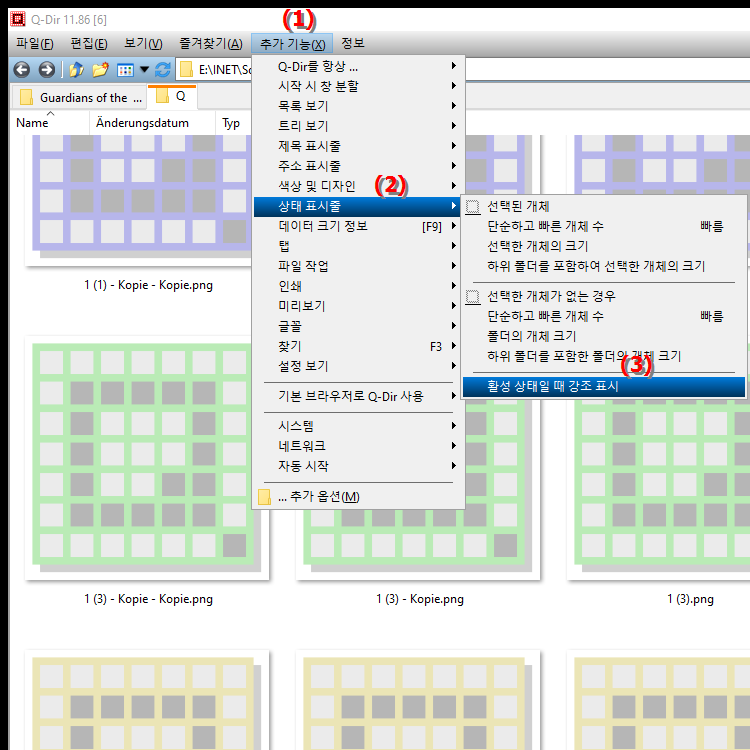Viewport: 750px width, 750px height.
Task: Open the 찾기 F3 submenu
Action: coord(358,347)
